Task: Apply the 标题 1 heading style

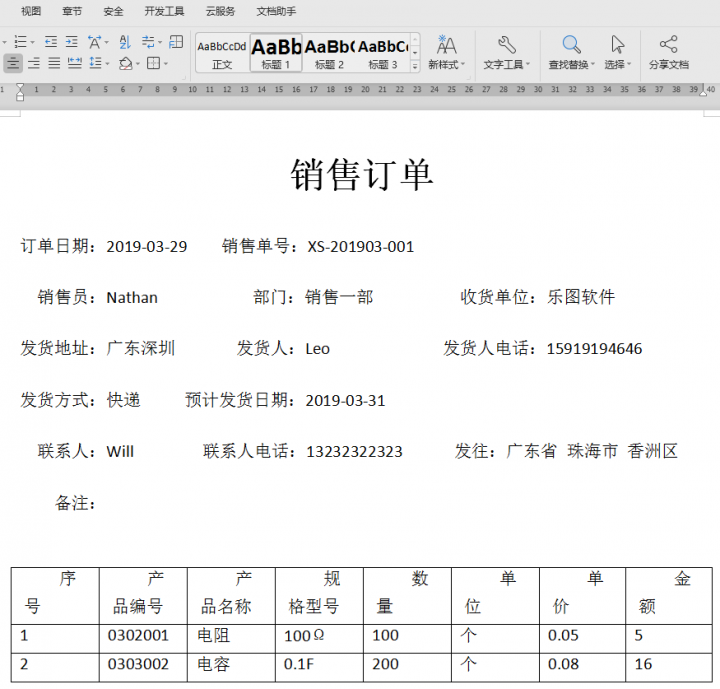Action: pyautogui.click(x=276, y=53)
